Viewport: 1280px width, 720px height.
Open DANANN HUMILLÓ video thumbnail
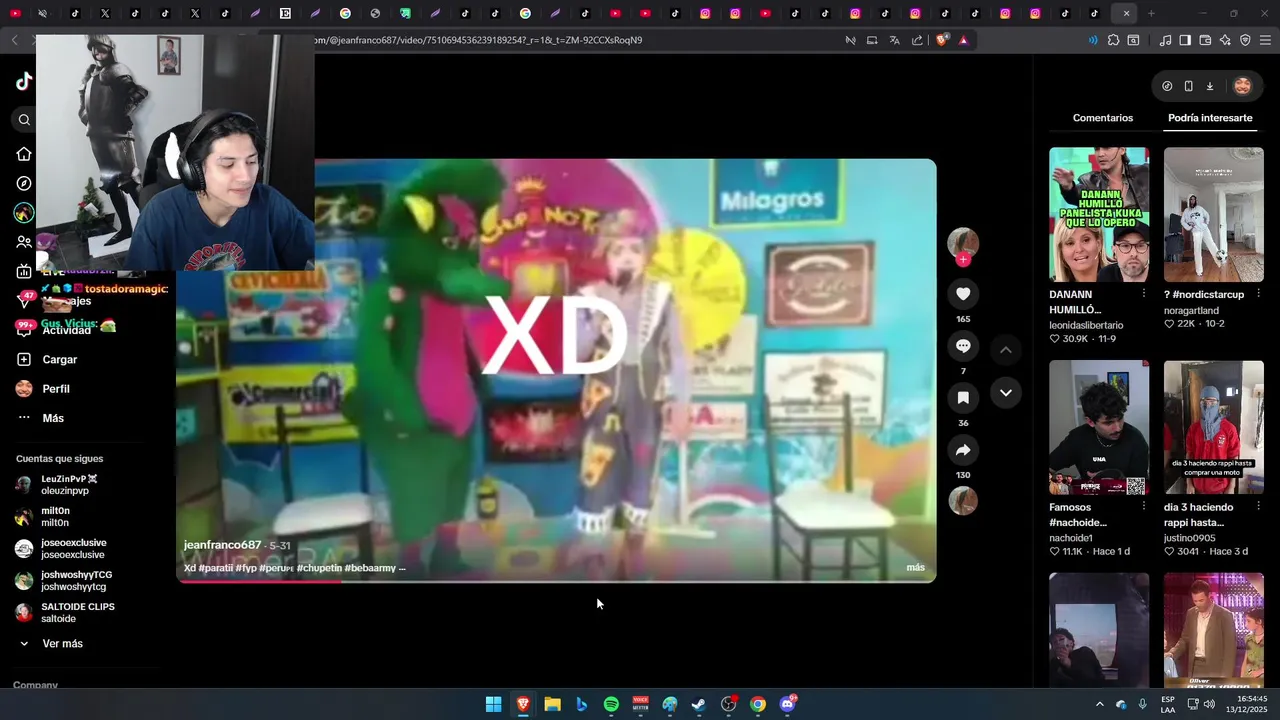click(1099, 215)
